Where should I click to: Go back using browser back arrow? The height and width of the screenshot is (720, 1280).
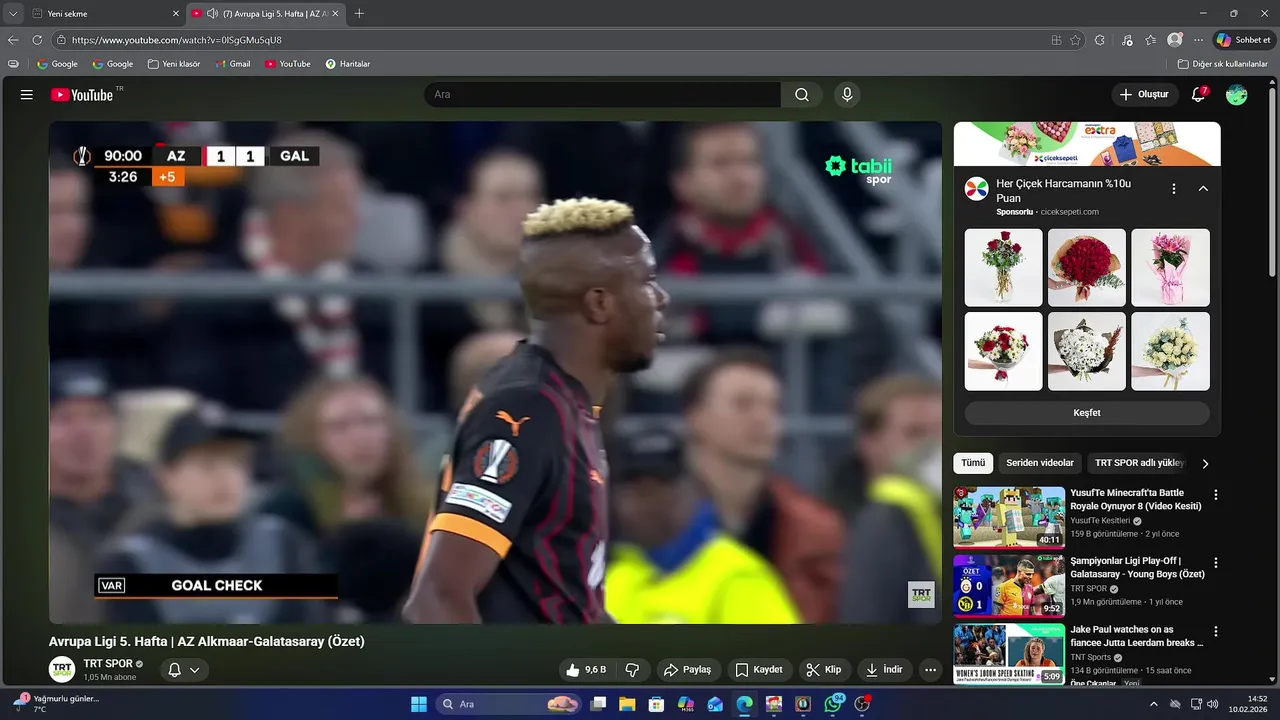click(13, 40)
